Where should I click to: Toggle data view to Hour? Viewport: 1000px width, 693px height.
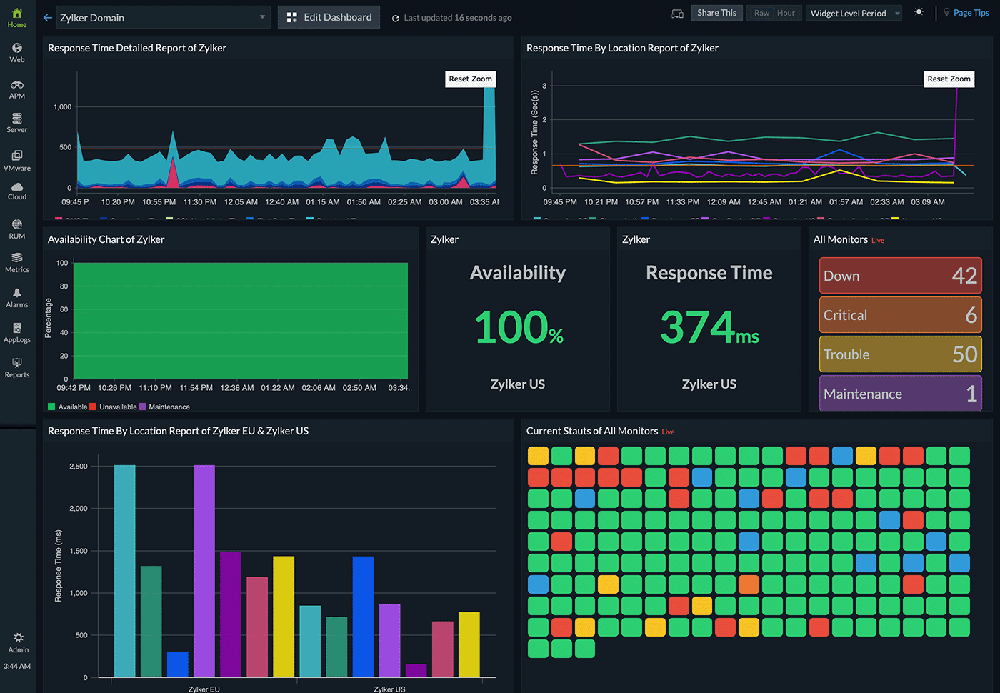tap(786, 13)
